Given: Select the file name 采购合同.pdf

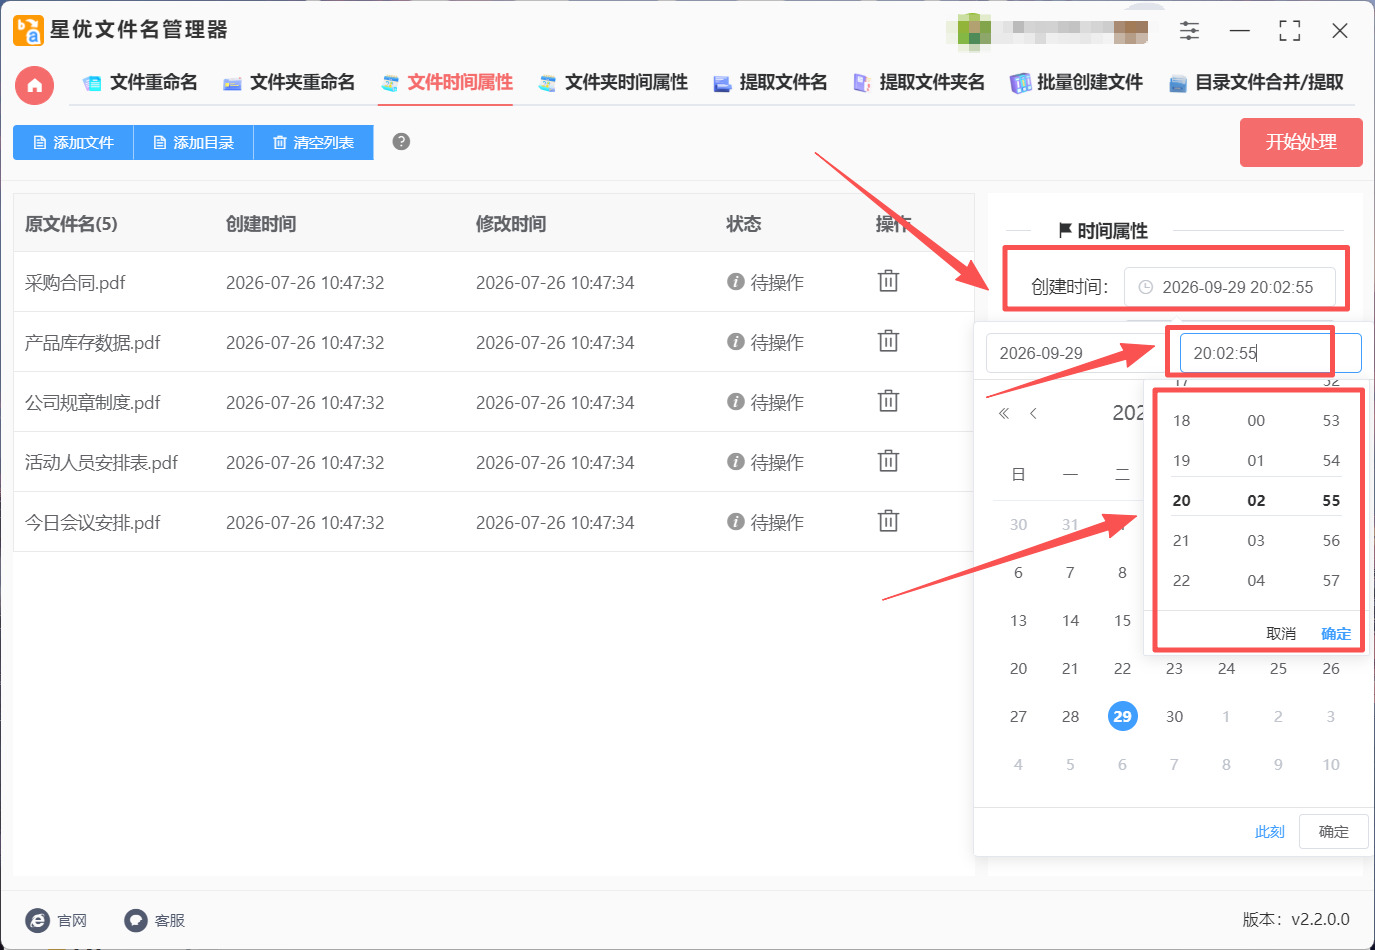Looking at the screenshot, I should (75, 282).
